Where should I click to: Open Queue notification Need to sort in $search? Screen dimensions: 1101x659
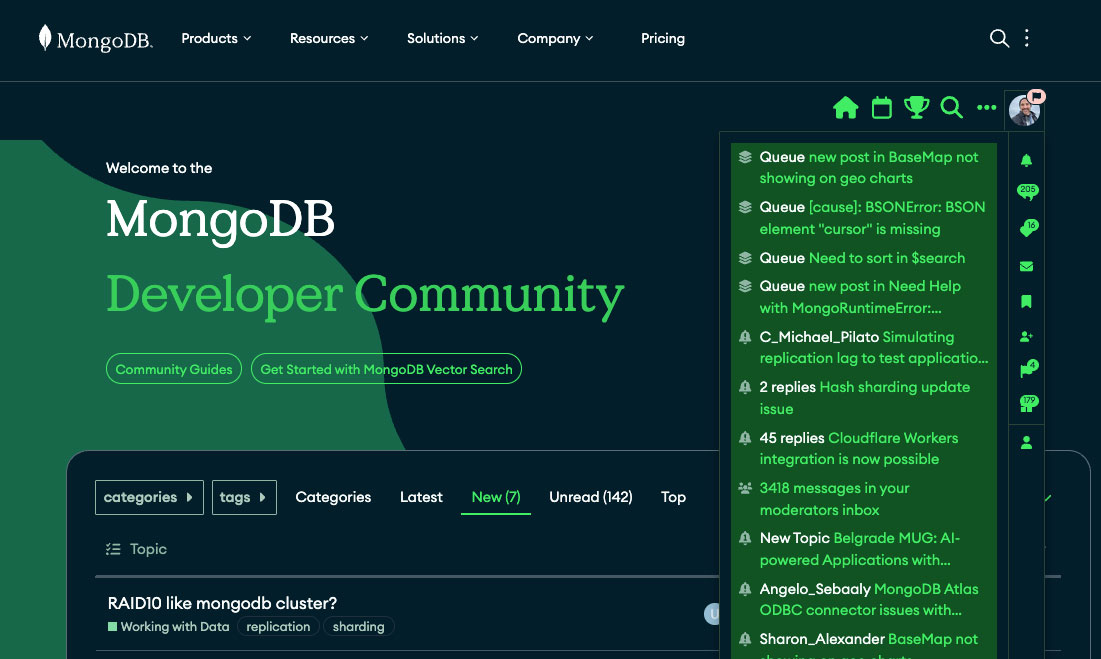[x=864, y=258]
